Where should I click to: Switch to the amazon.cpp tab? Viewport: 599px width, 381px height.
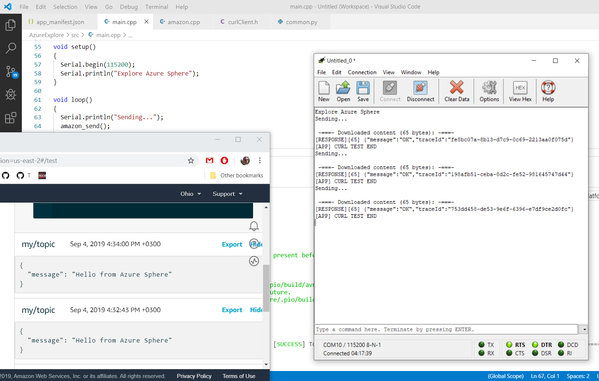point(180,22)
